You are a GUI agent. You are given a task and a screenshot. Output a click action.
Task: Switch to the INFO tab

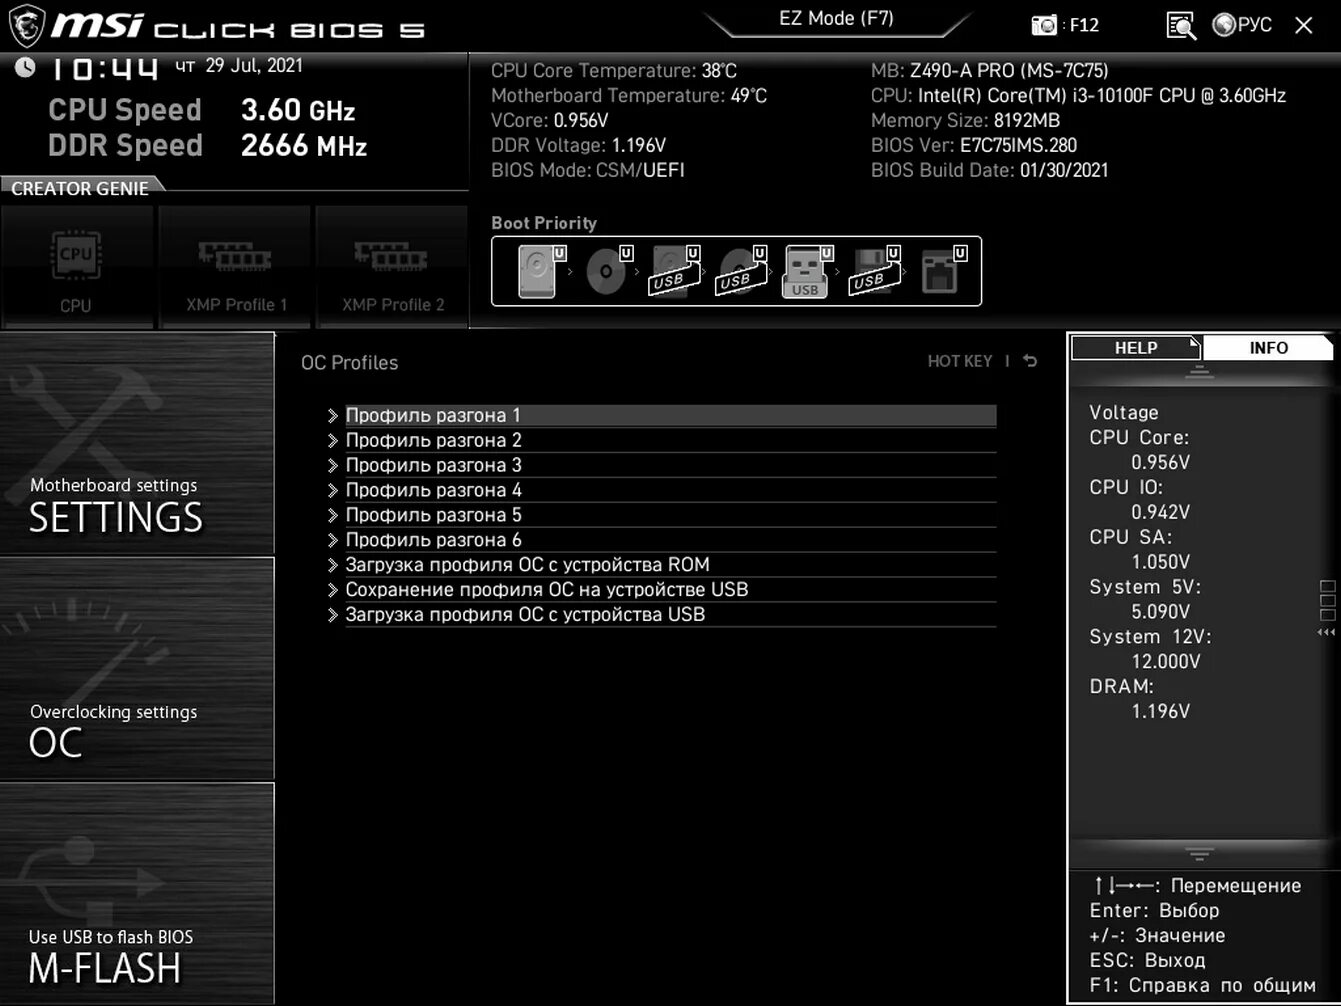coord(1268,348)
